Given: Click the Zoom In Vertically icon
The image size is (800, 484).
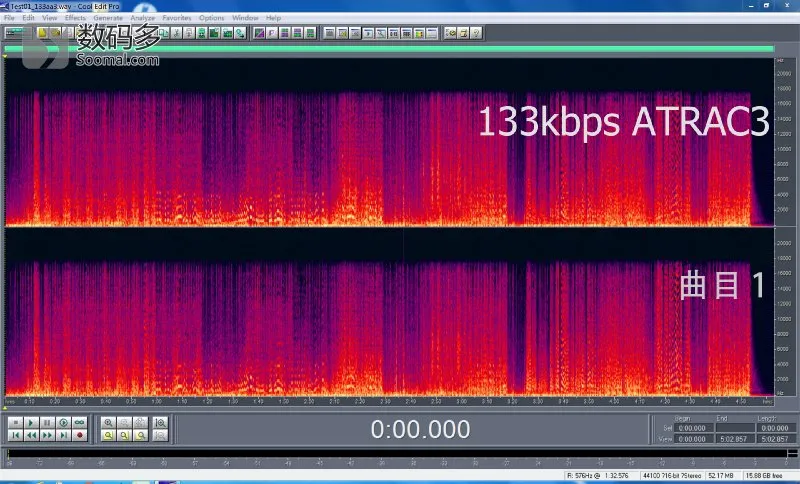Looking at the screenshot, I should pyautogui.click(x=160, y=422).
